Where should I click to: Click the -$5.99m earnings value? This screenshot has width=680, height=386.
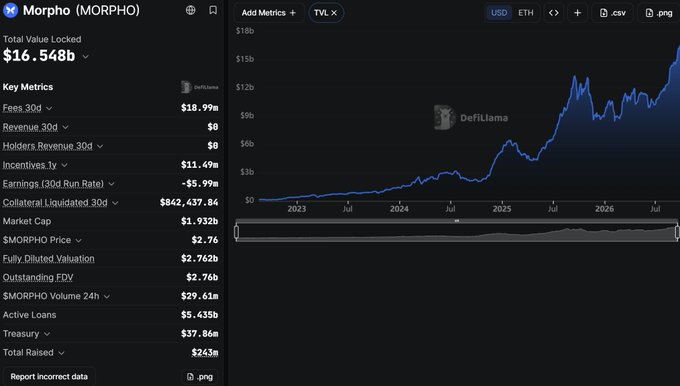click(199, 184)
